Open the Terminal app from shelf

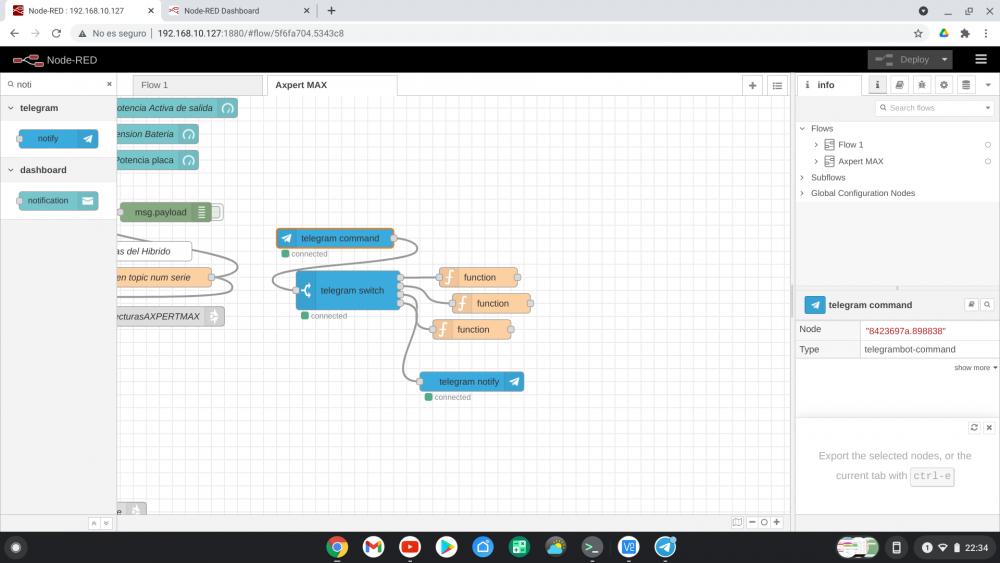pos(592,547)
